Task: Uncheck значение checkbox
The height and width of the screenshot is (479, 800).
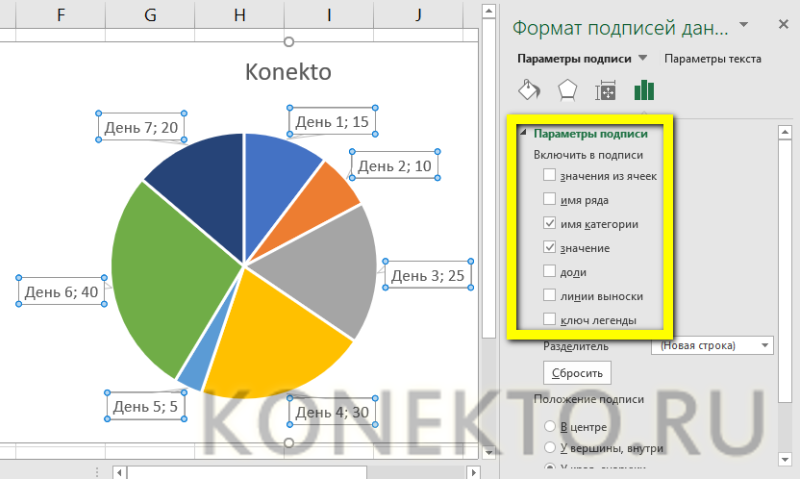Action: [549, 247]
